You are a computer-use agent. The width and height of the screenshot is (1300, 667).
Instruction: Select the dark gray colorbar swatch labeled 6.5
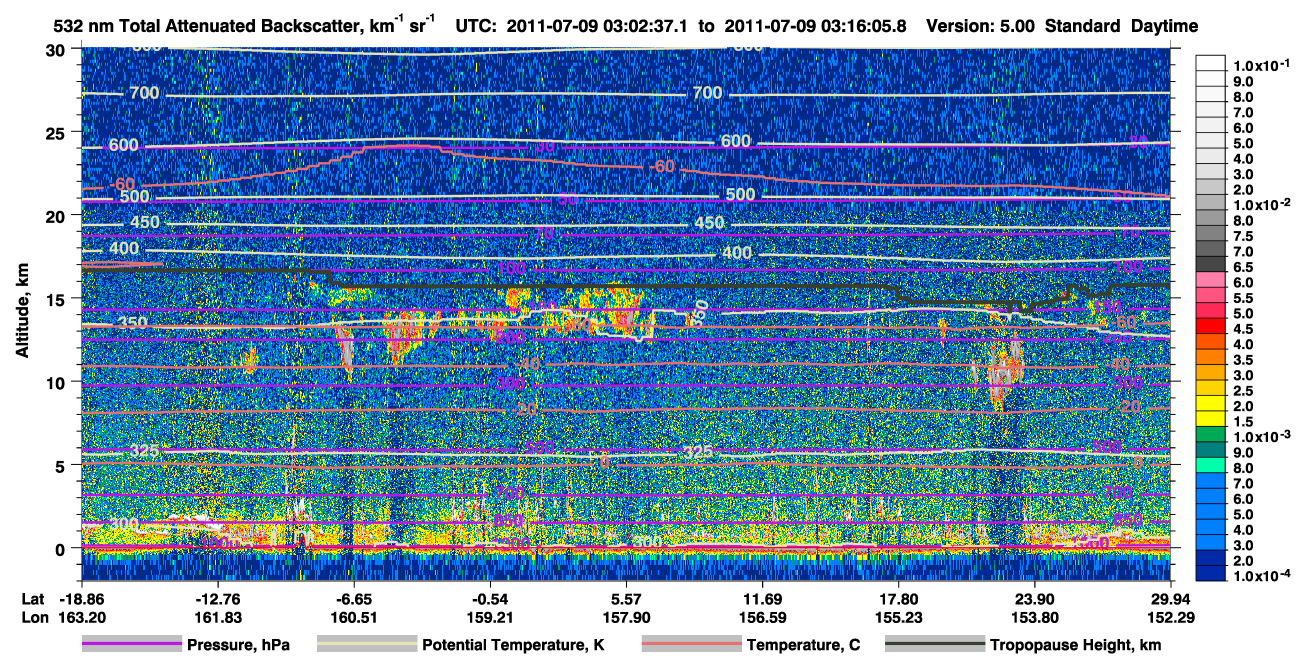[x=1211, y=266]
